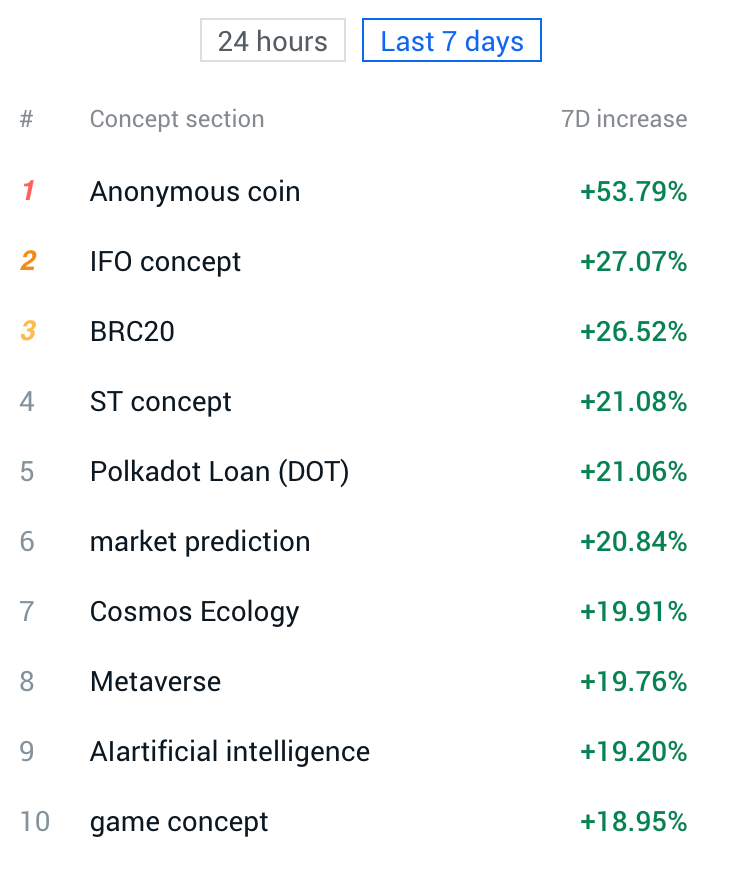The image size is (736, 884).
Task: Click the yellow rank 3 badge
Action: click(x=28, y=330)
